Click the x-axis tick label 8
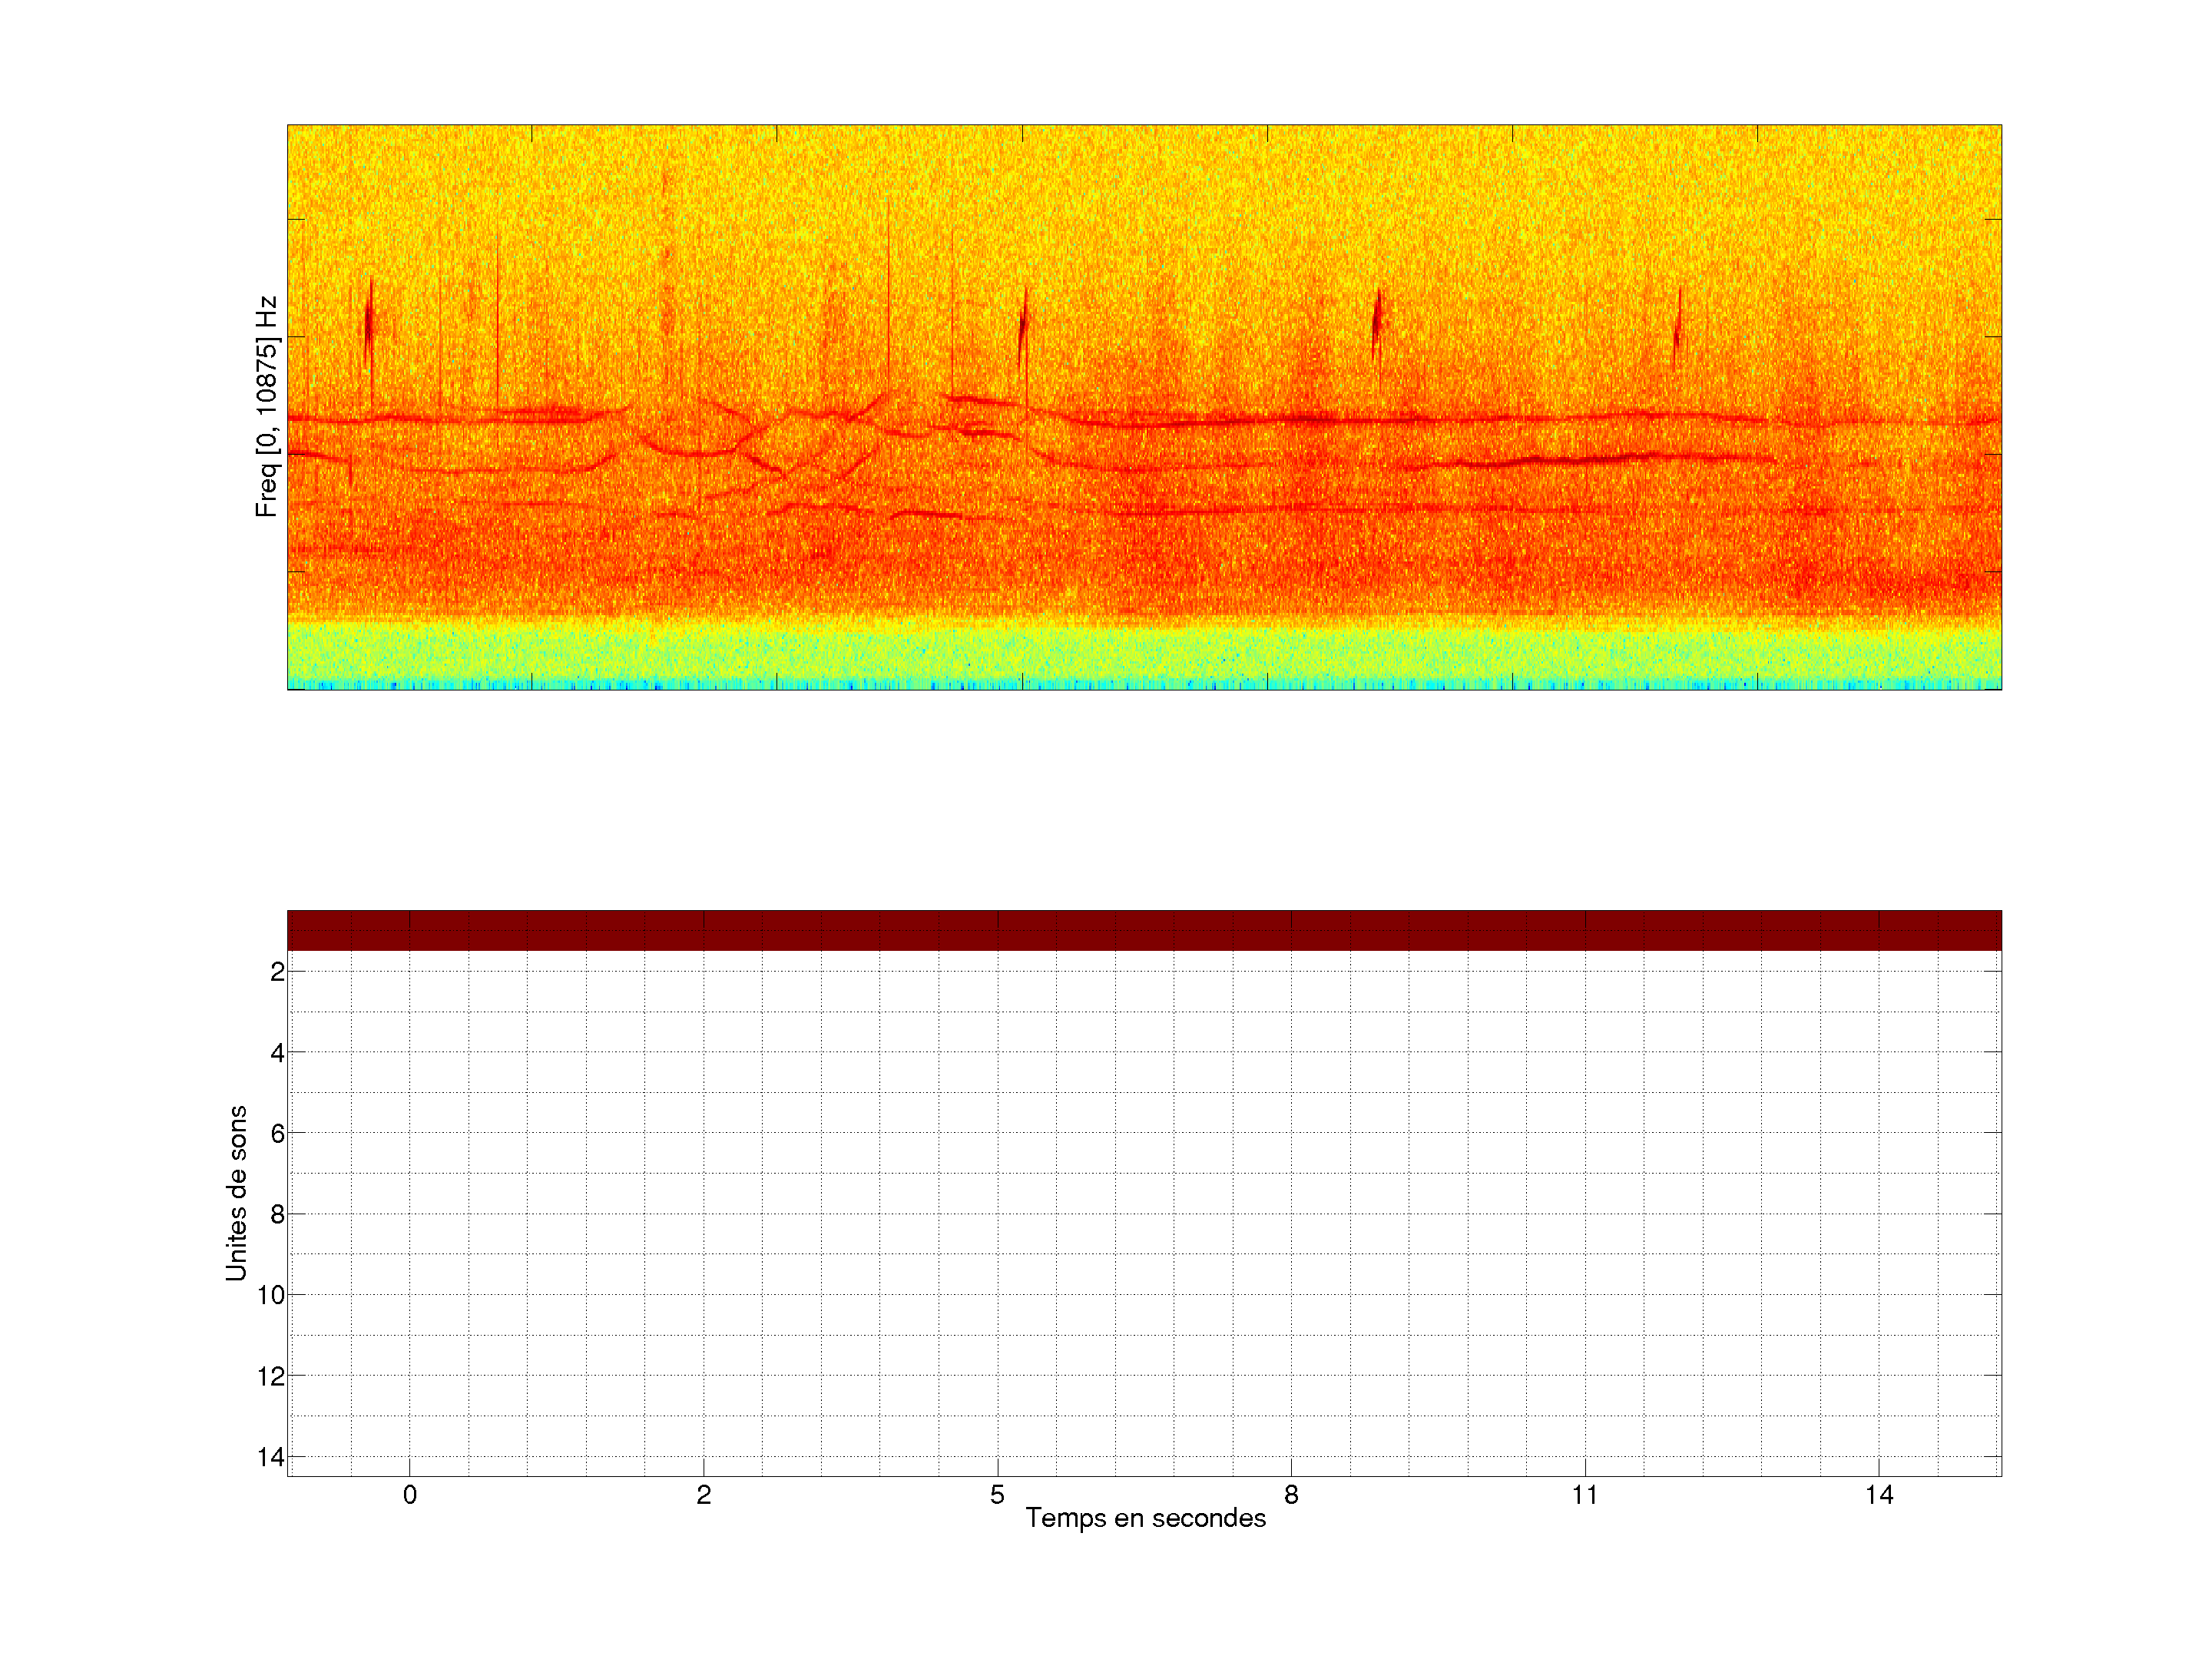The height and width of the screenshot is (1659, 2212). click(x=1291, y=1495)
